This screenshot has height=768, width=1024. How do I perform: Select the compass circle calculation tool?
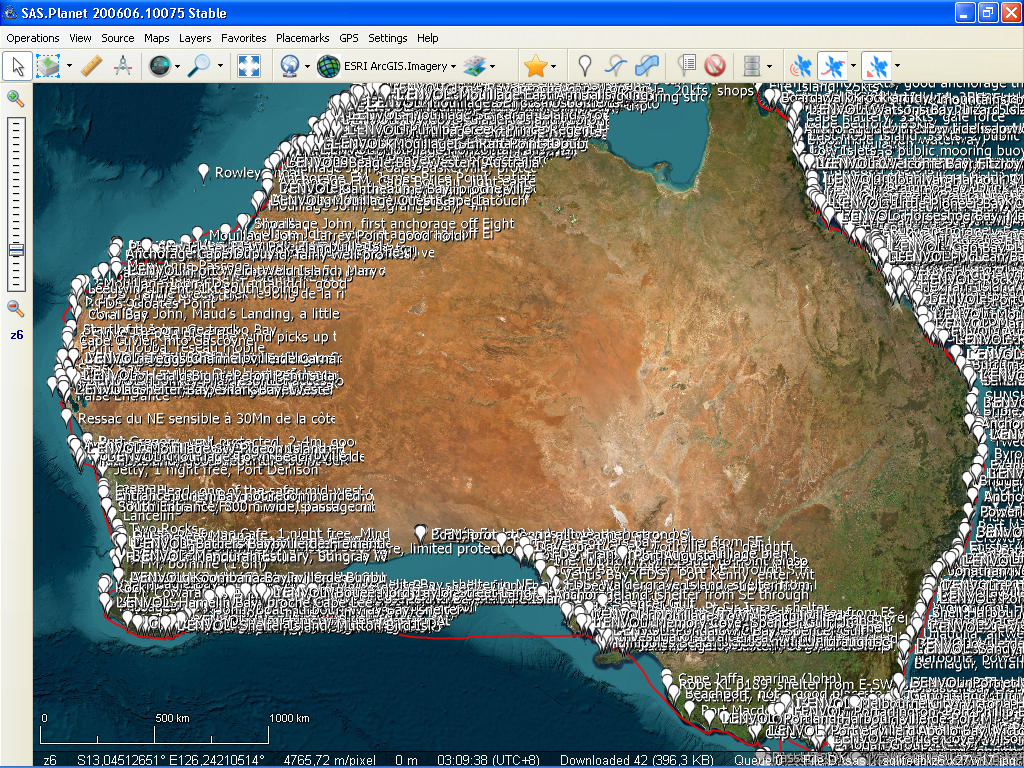(123, 66)
